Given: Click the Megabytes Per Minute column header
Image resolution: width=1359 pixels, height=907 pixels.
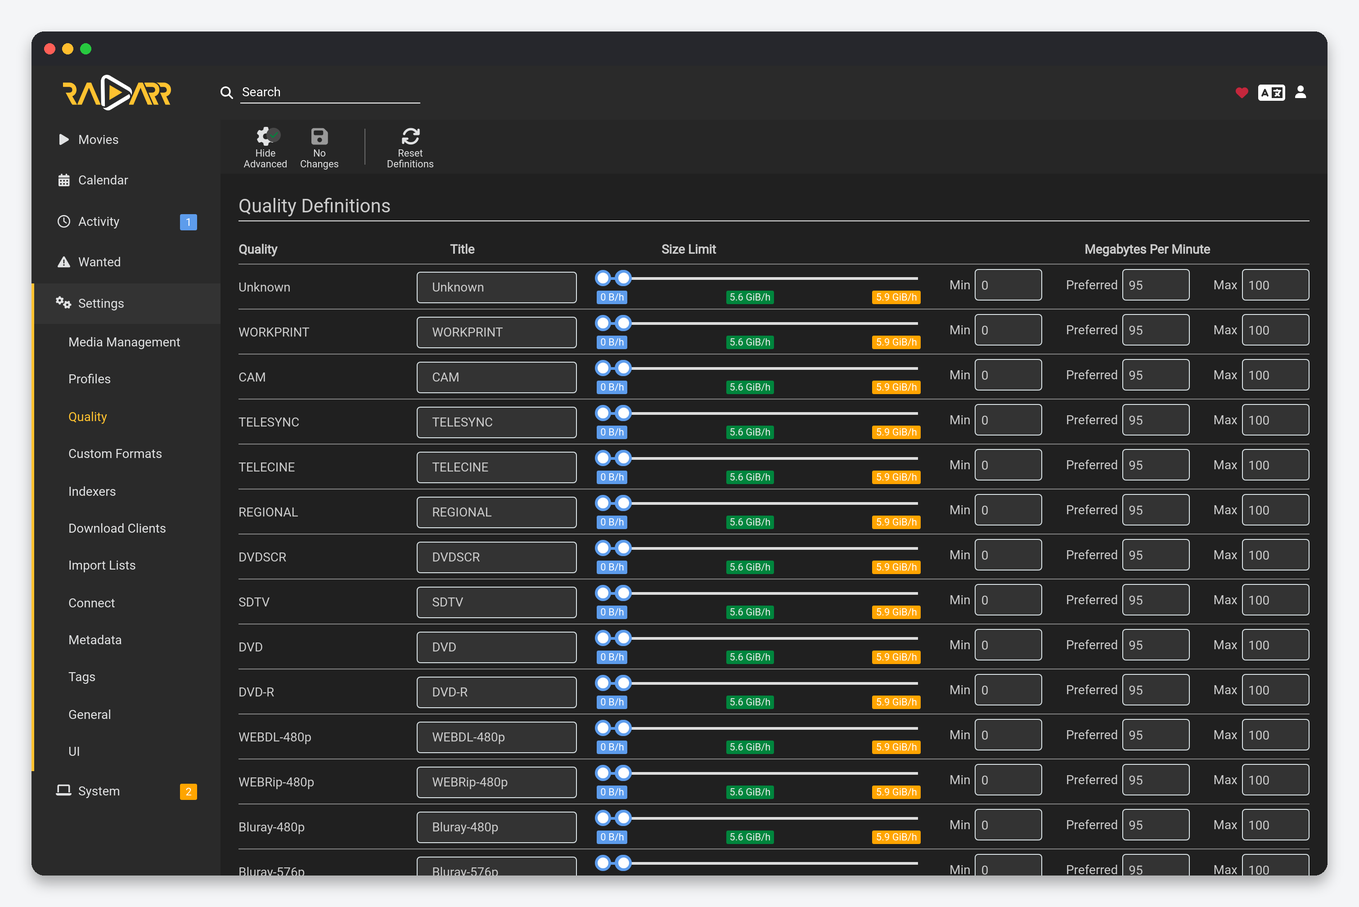Looking at the screenshot, I should coord(1147,249).
